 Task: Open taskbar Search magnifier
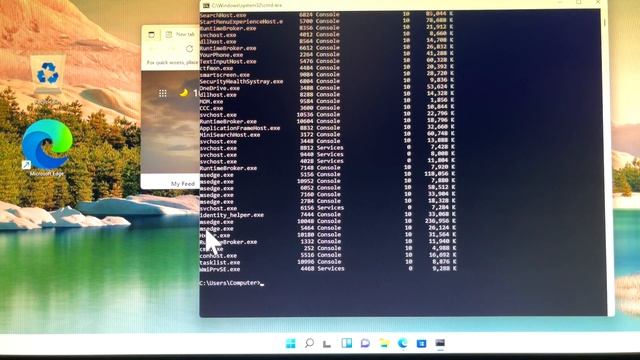309,343
